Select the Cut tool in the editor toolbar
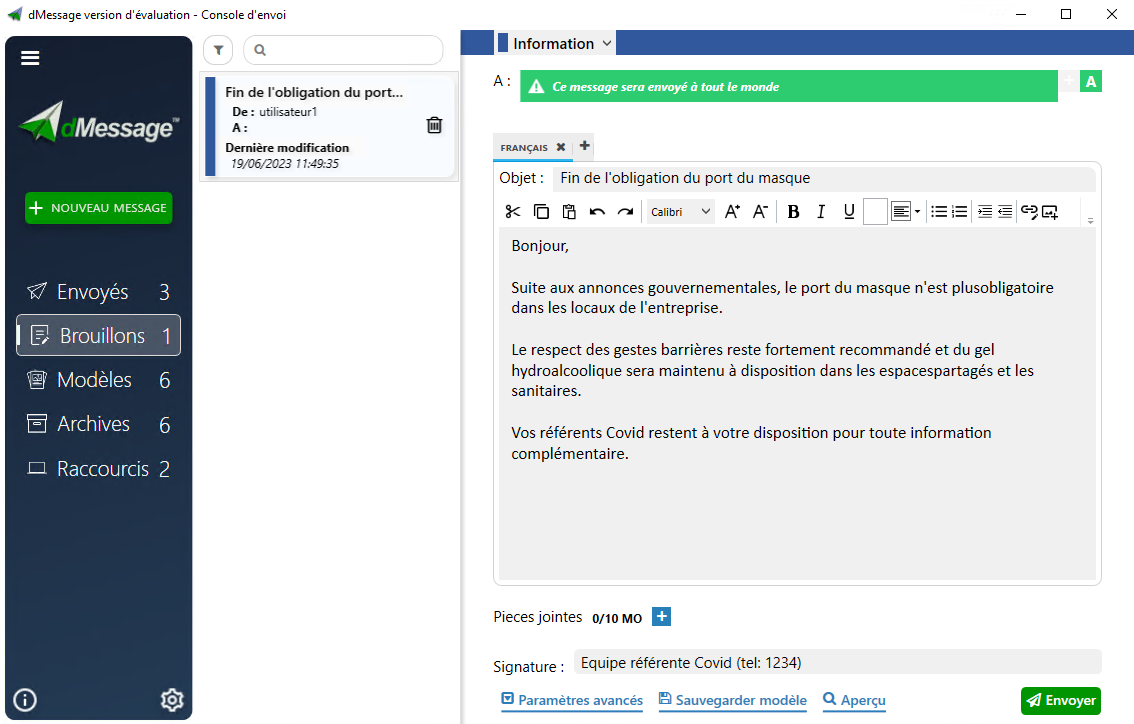This screenshot has height=724, width=1134. coord(512,212)
